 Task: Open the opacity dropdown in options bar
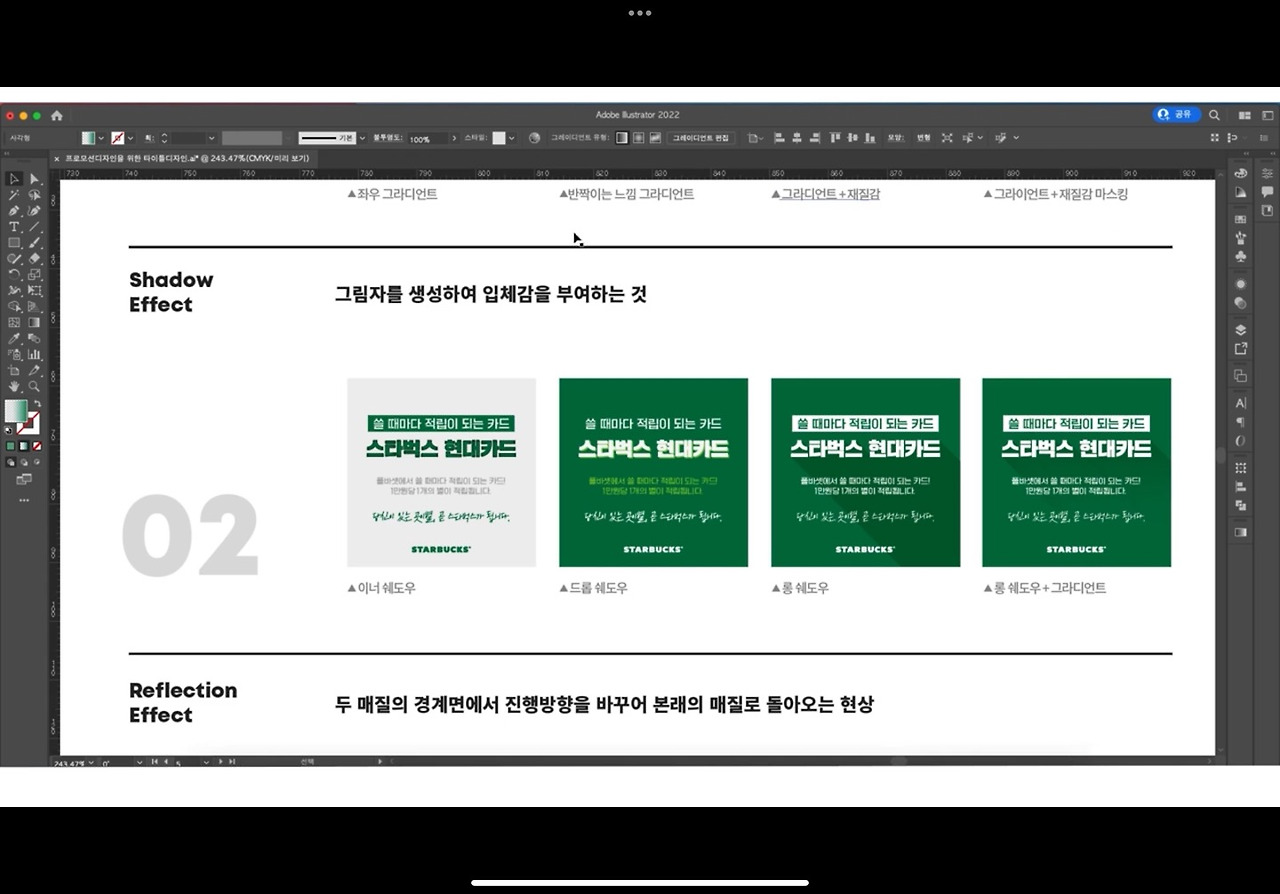pyautogui.click(x=455, y=138)
